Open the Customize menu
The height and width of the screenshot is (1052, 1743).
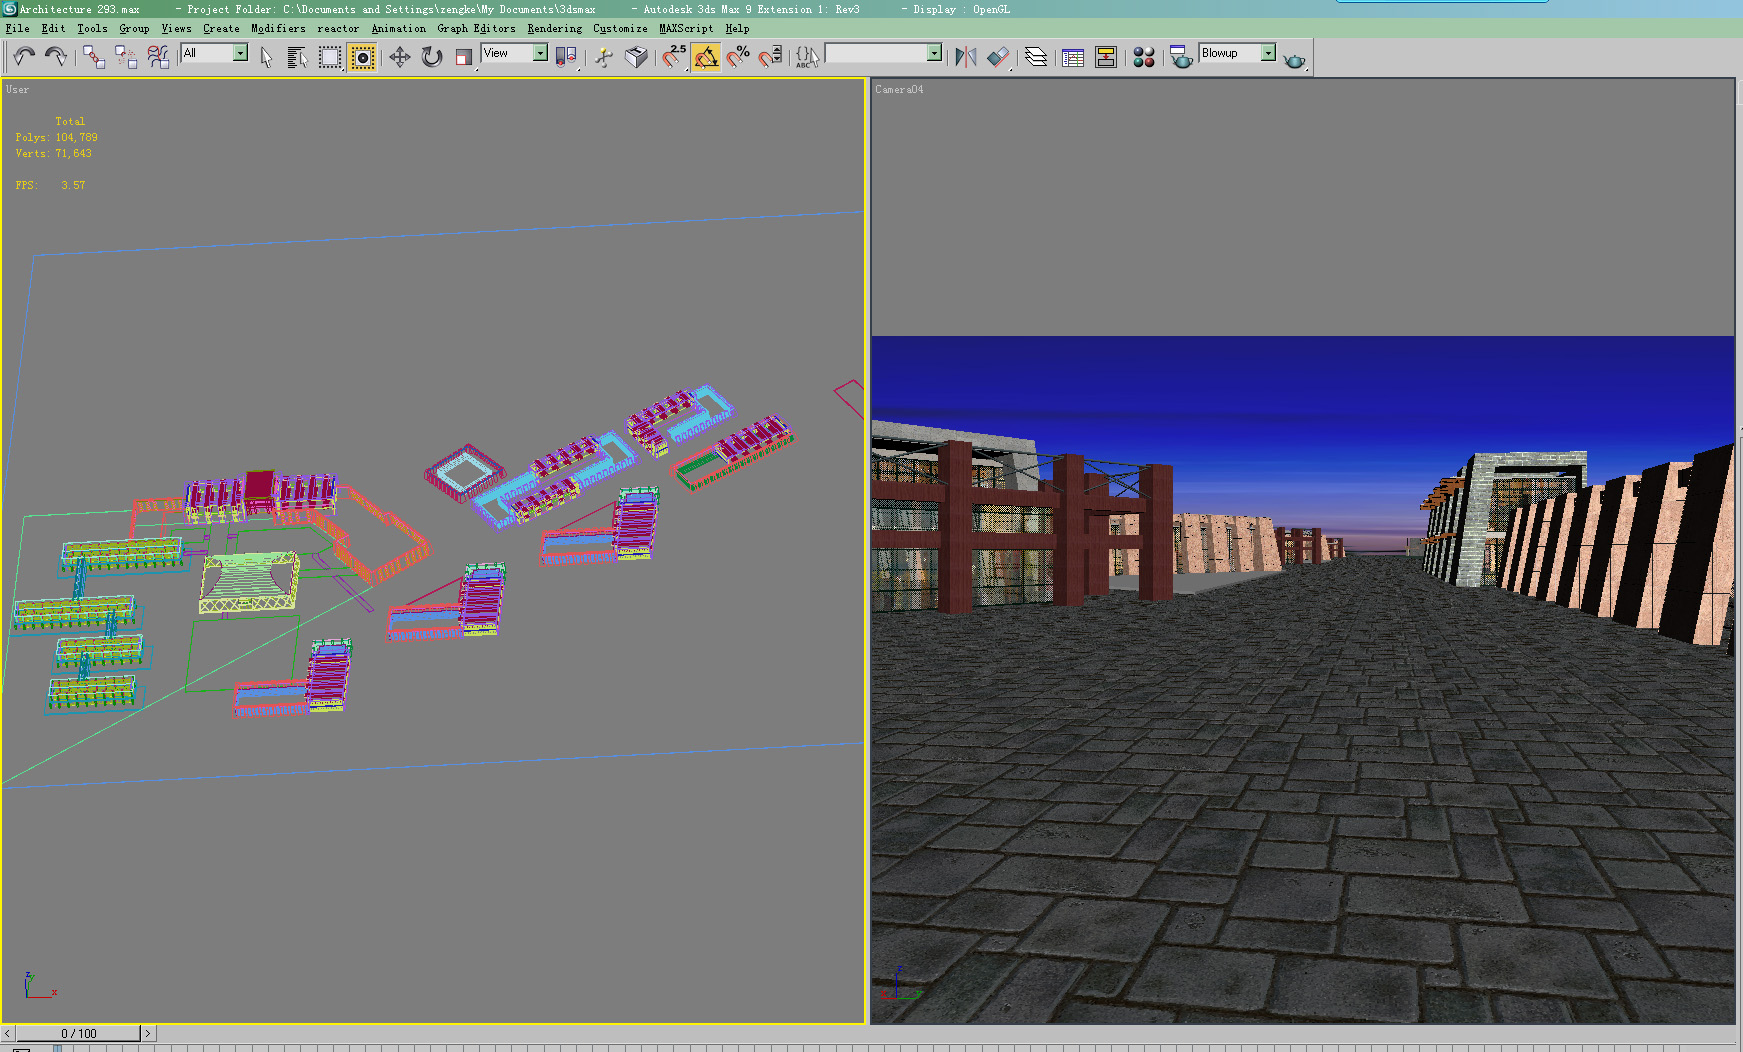click(620, 28)
